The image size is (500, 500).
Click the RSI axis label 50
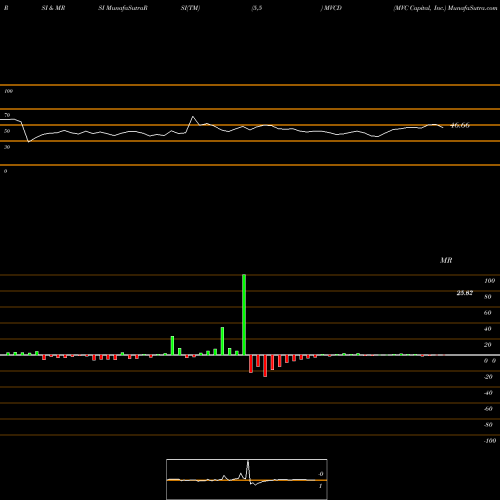tap(7, 131)
